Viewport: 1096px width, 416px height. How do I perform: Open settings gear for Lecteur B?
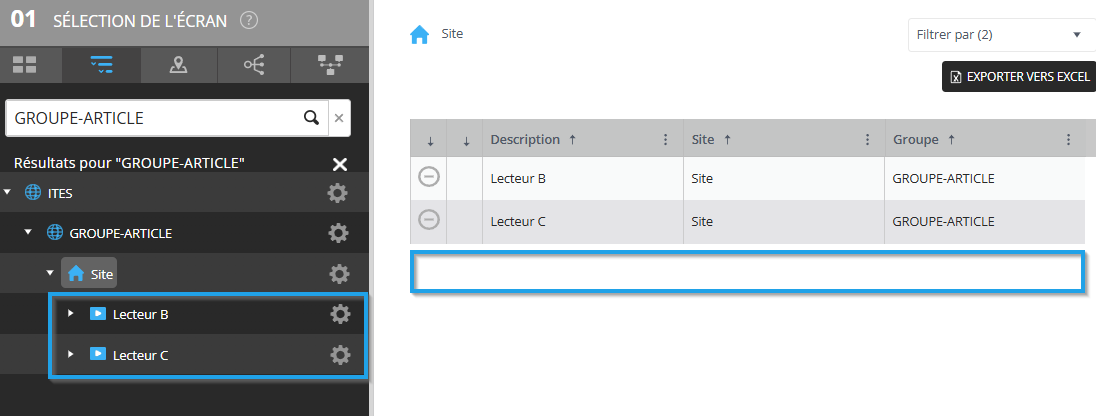340,315
